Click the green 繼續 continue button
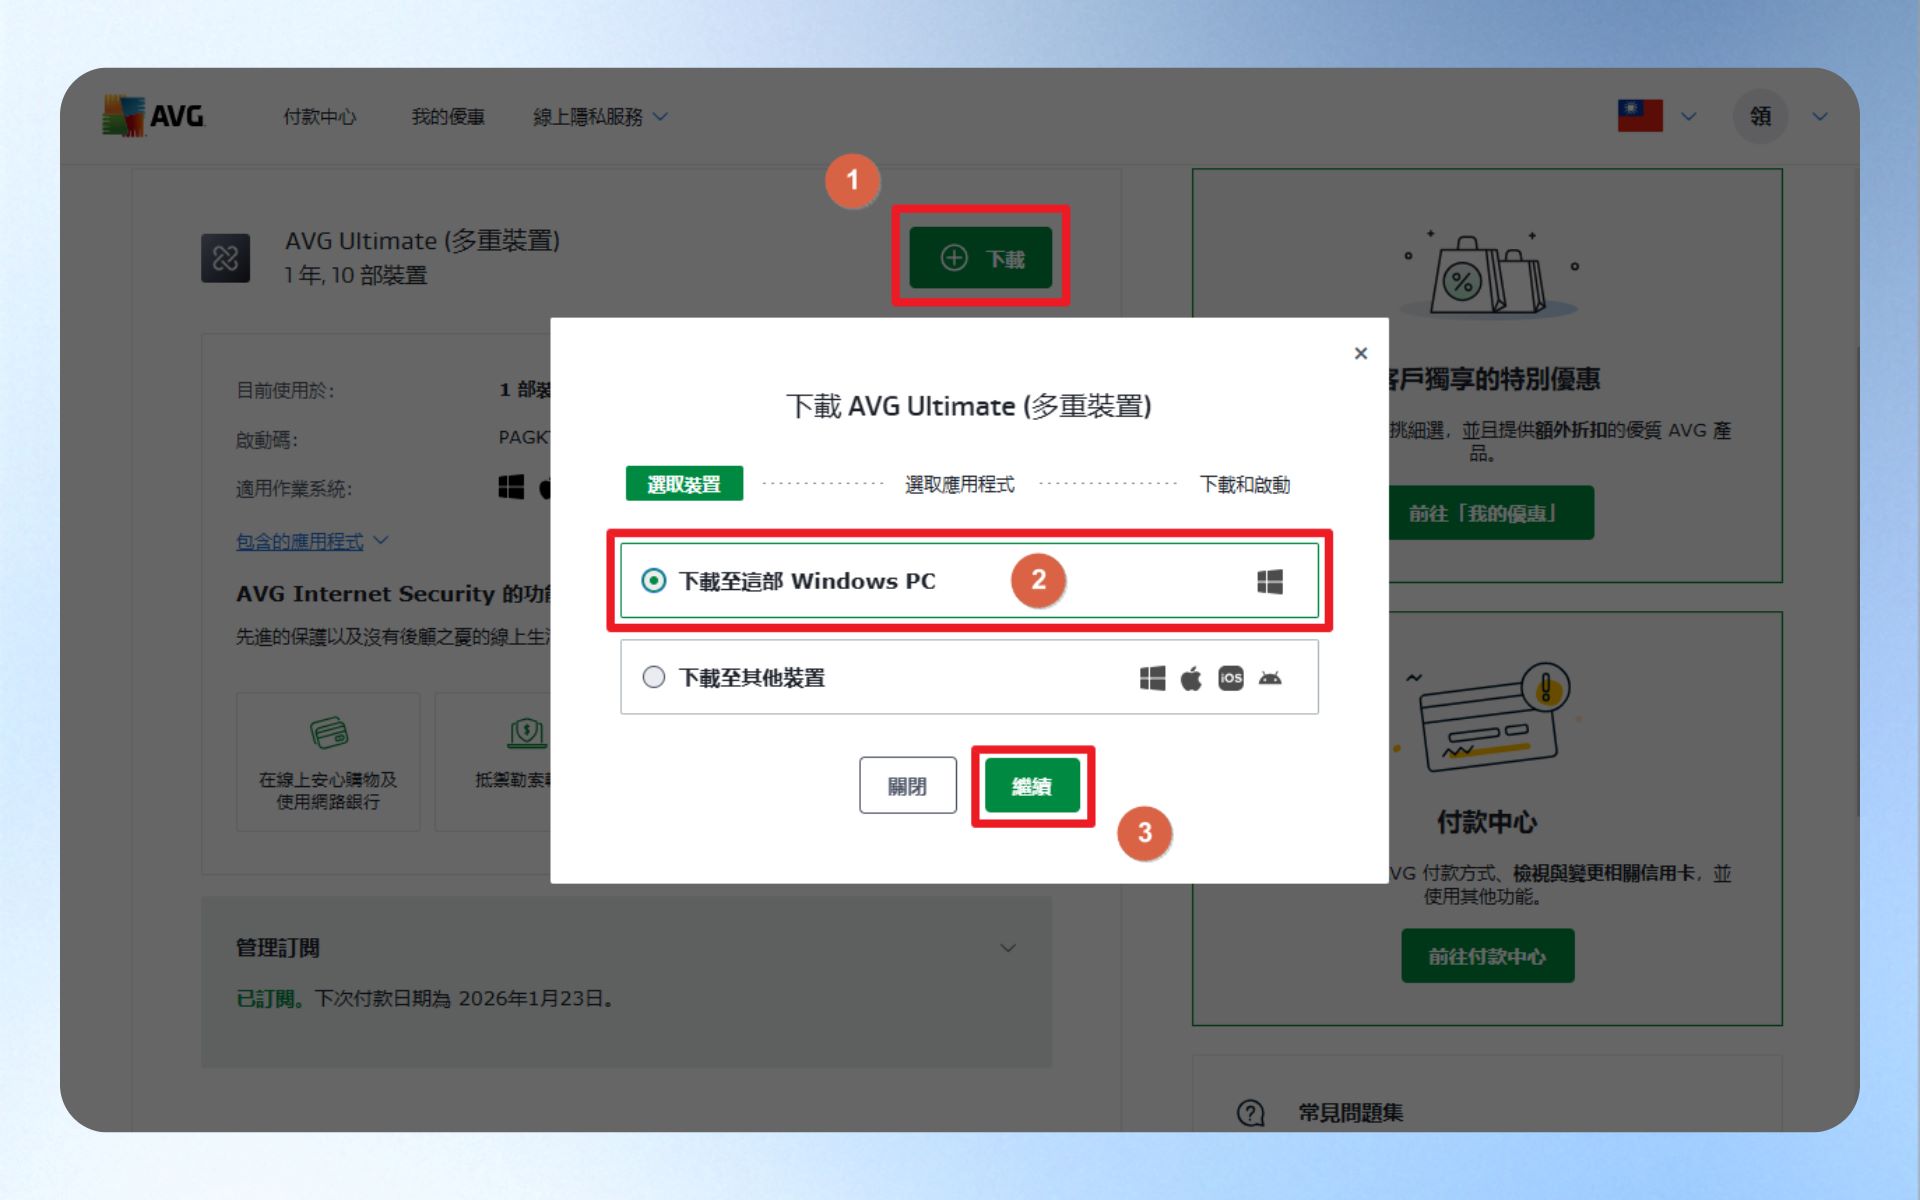Image resolution: width=1920 pixels, height=1200 pixels. coord(1032,786)
